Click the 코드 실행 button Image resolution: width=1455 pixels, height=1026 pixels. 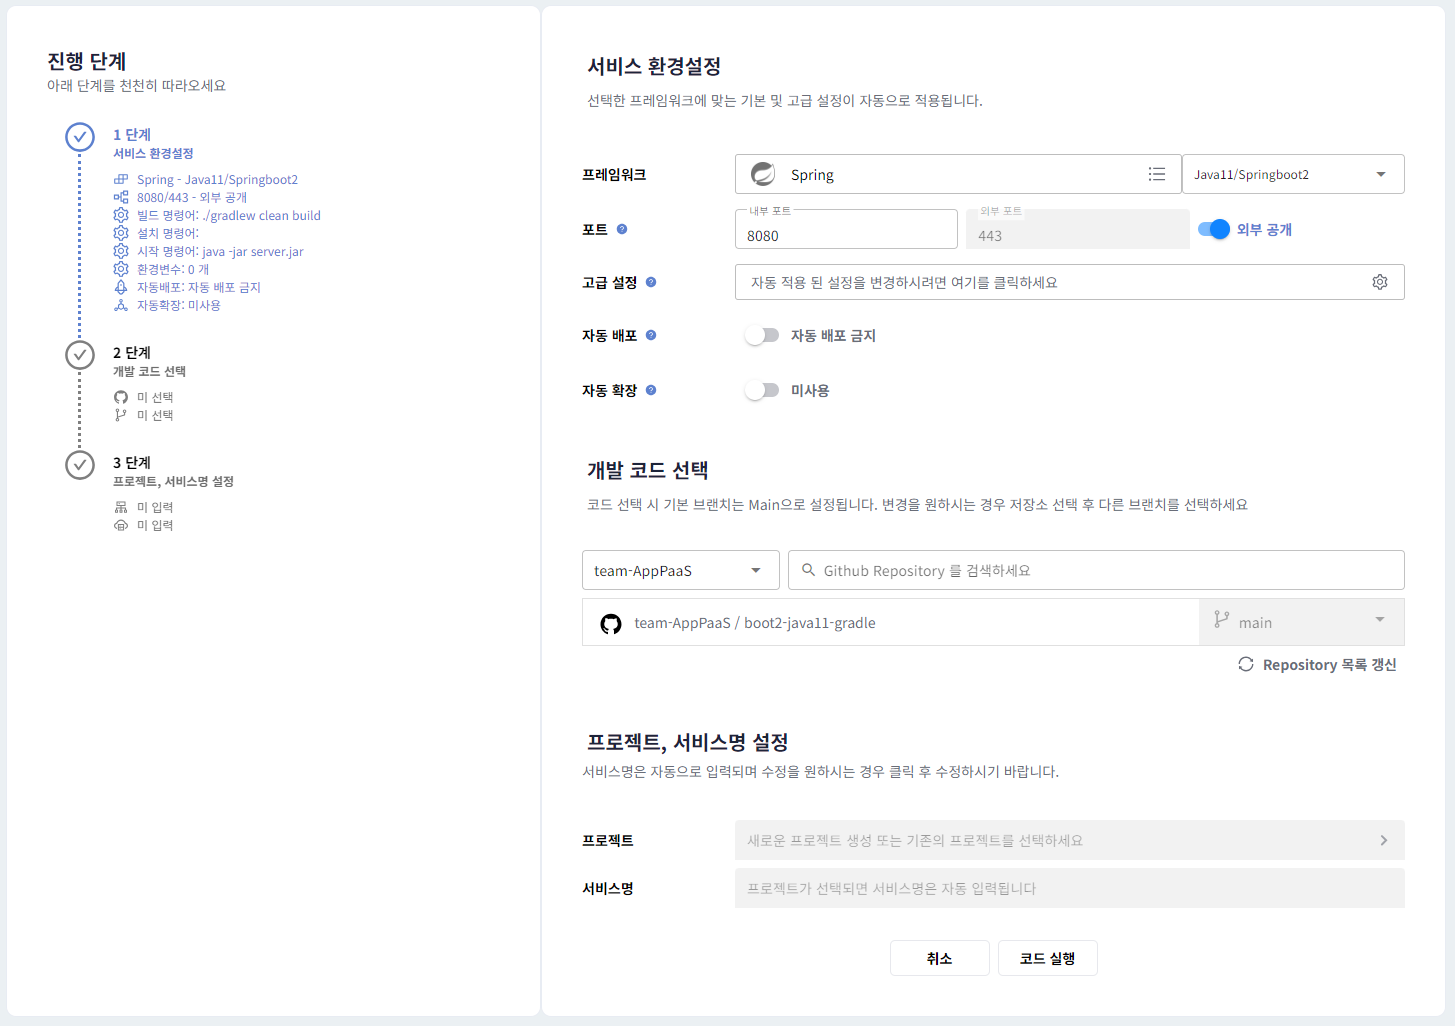1047,958
